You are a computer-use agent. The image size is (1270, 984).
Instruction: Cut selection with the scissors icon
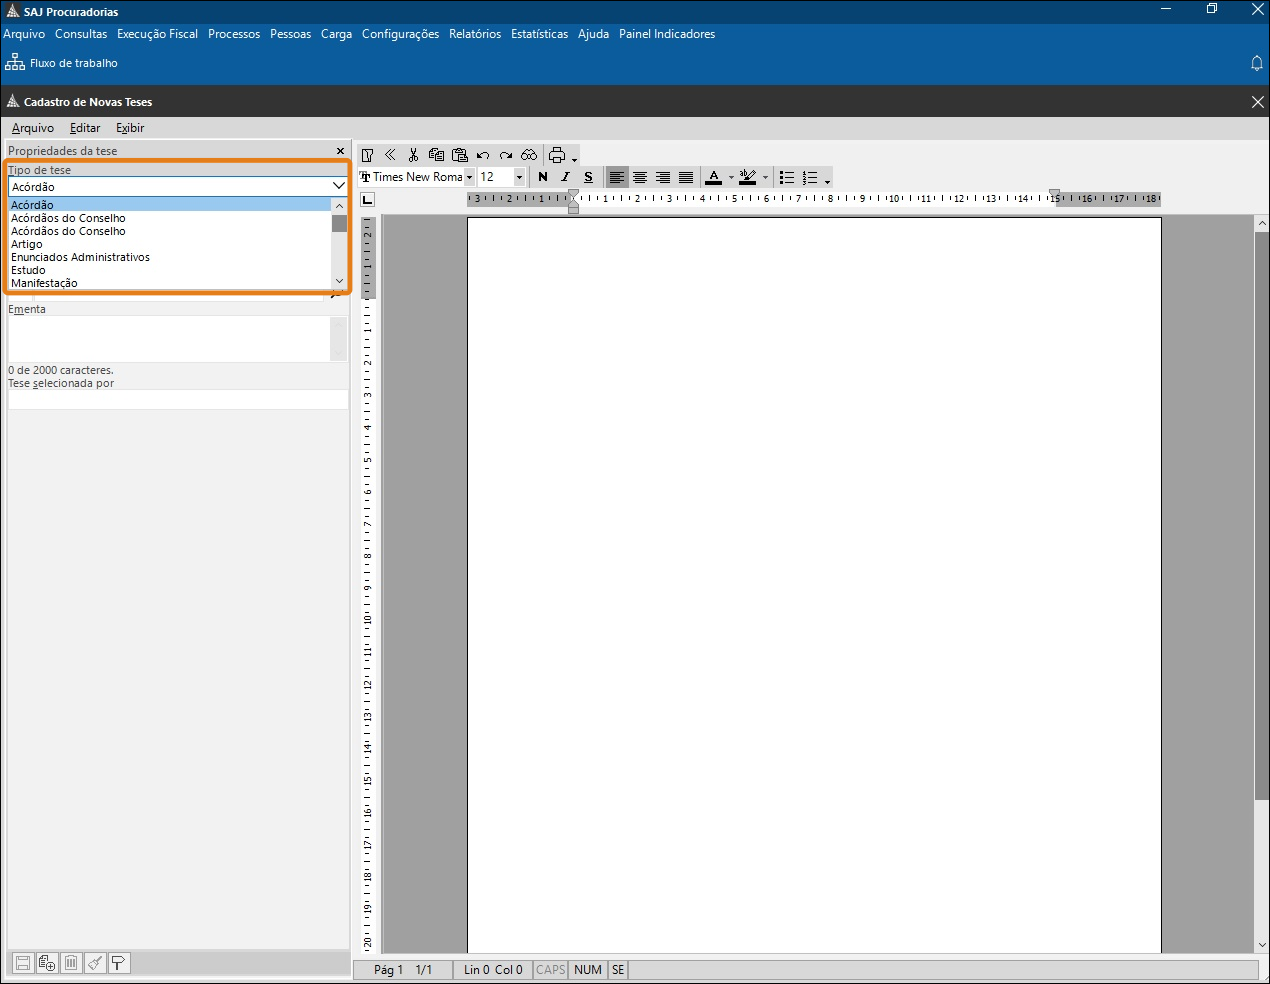click(413, 155)
